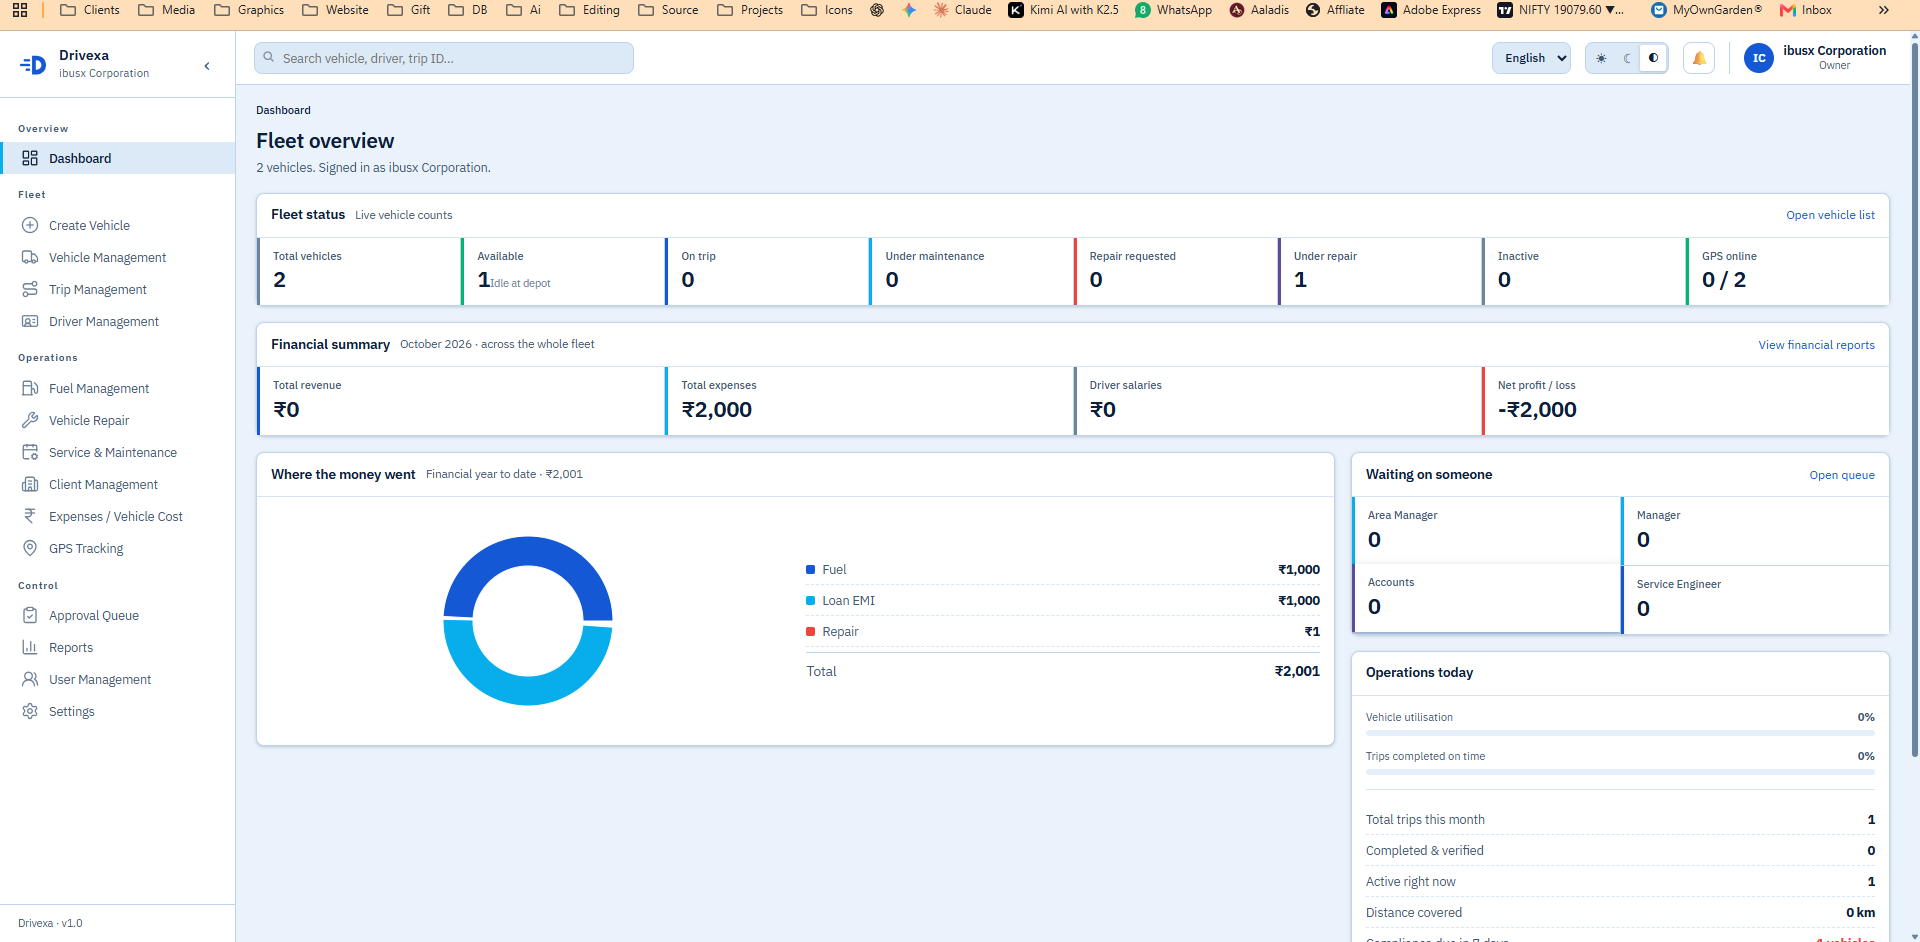1920x942 pixels.
Task: Click the Driver Management ID card icon
Action: tap(30, 321)
